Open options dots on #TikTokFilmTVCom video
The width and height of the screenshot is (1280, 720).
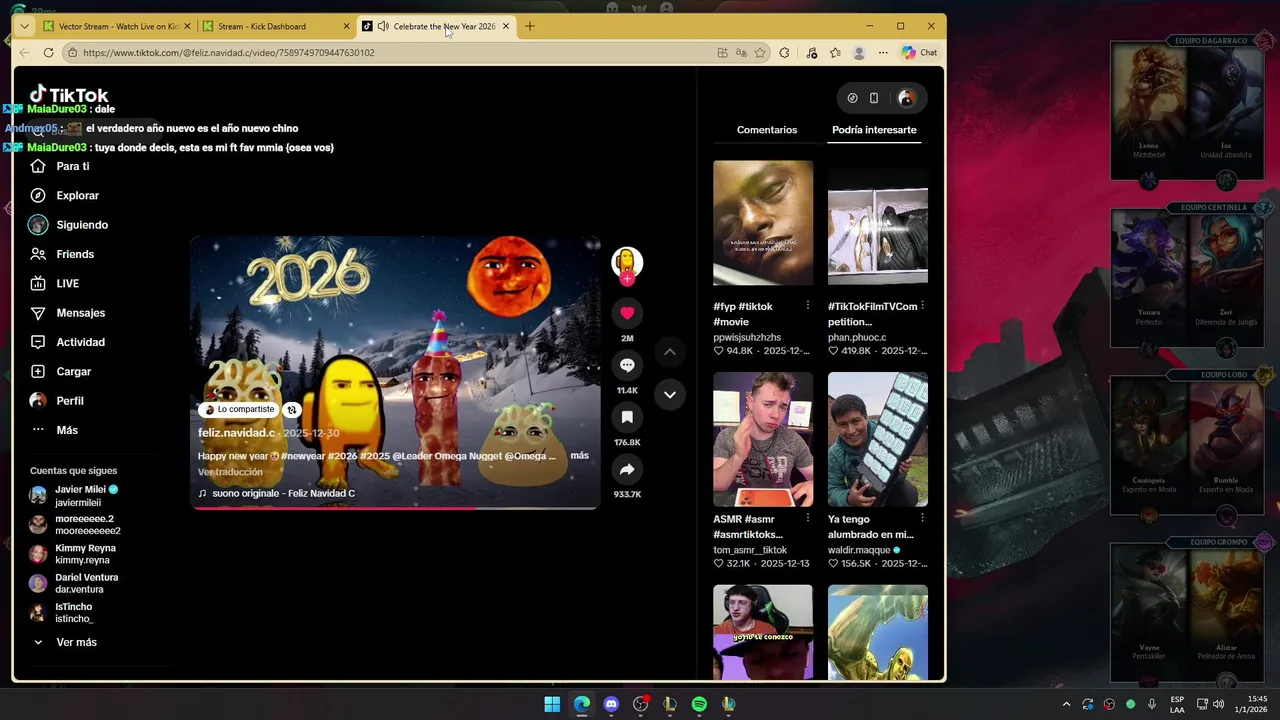pyautogui.click(x=922, y=306)
